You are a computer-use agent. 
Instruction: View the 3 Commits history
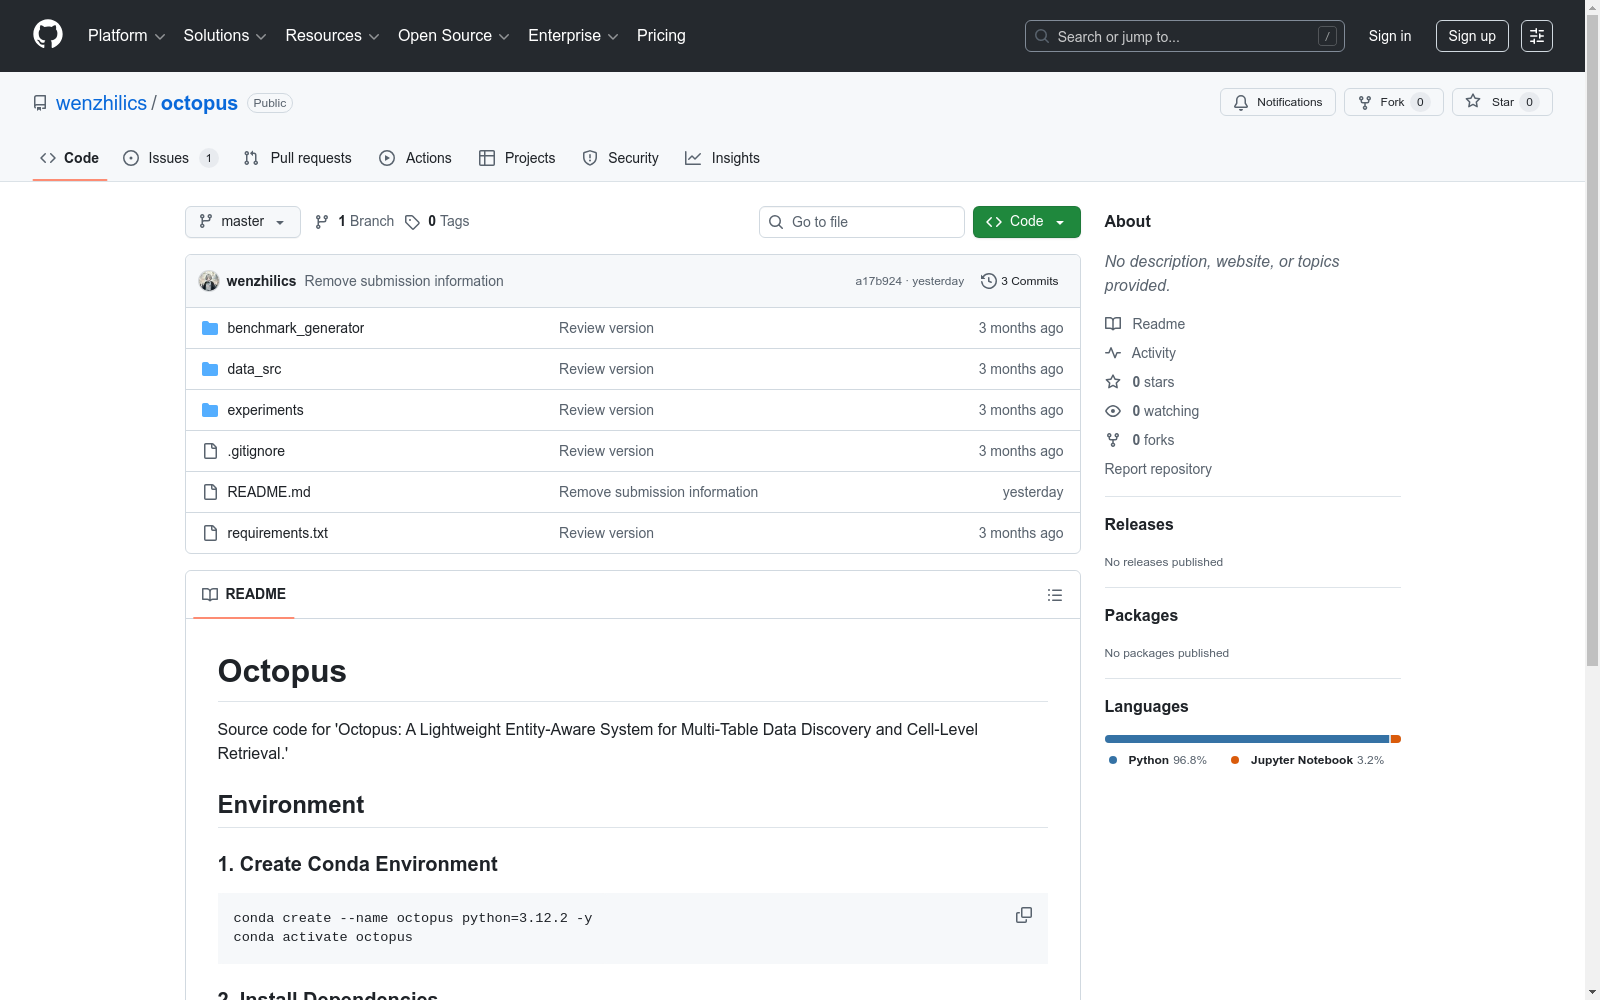tap(1020, 281)
